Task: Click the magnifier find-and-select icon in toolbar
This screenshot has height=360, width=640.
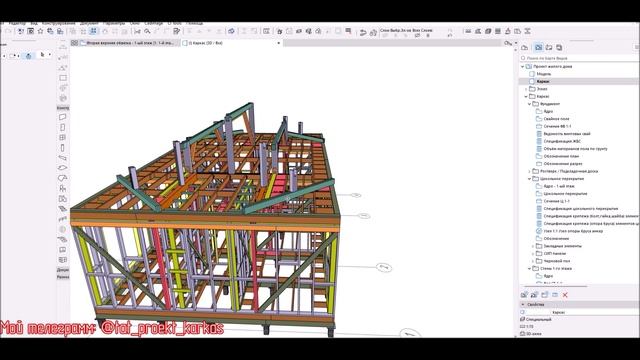Action: 147,31
